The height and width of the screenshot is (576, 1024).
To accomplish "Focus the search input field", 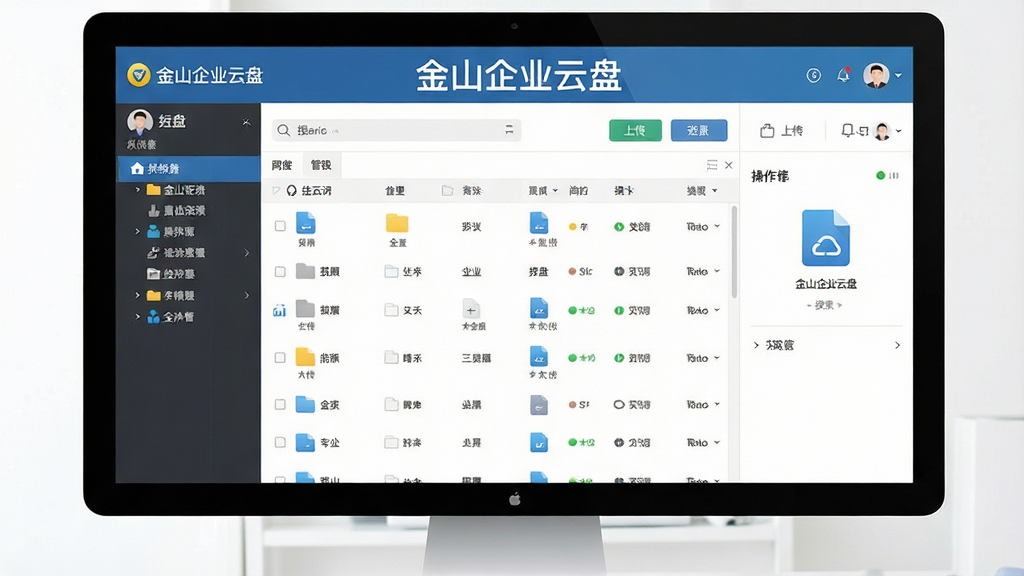I will (396, 131).
